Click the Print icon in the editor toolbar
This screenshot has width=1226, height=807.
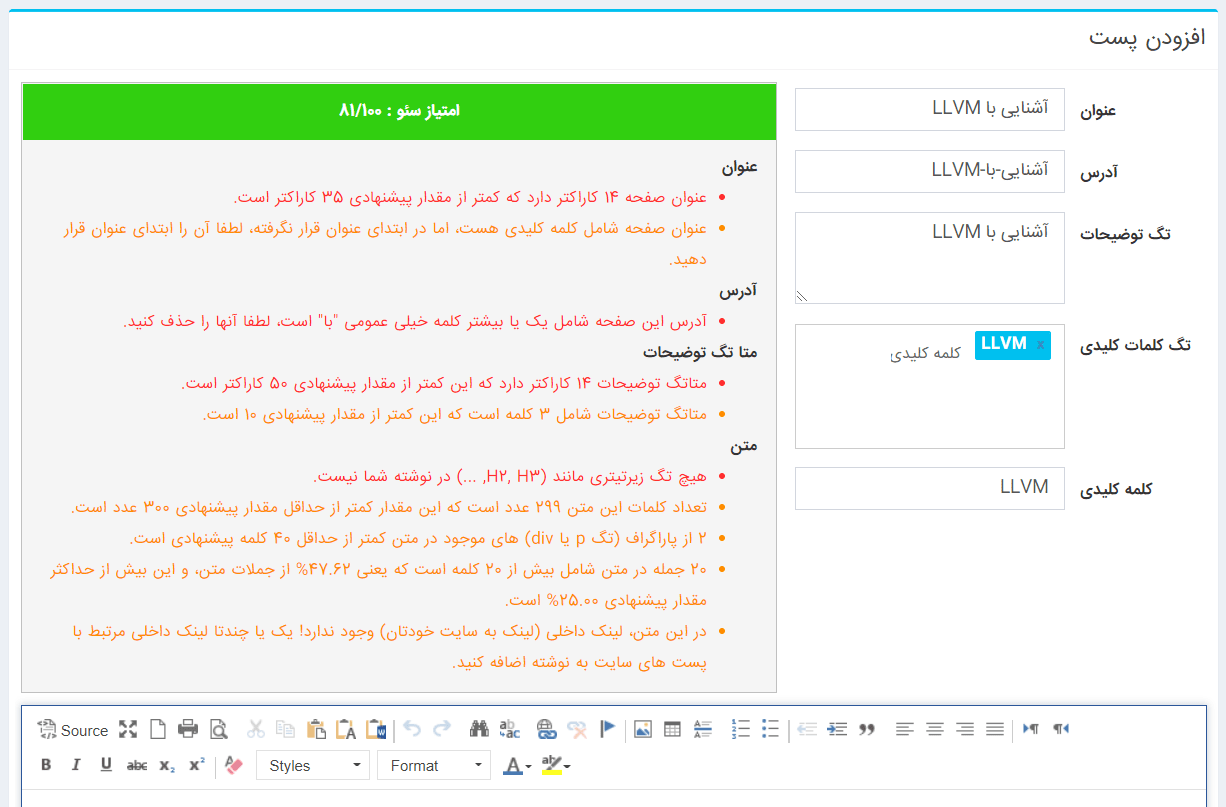tap(188, 729)
